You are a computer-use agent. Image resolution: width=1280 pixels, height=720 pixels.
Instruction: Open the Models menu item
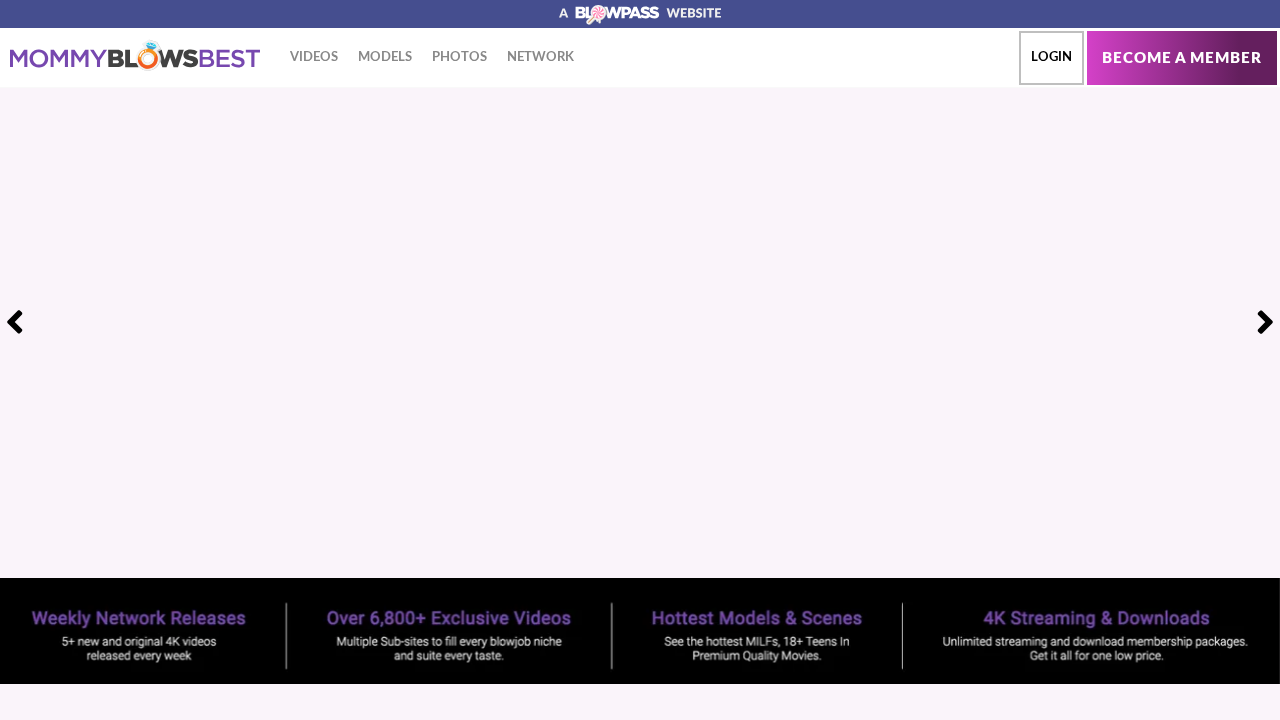tap(385, 56)
